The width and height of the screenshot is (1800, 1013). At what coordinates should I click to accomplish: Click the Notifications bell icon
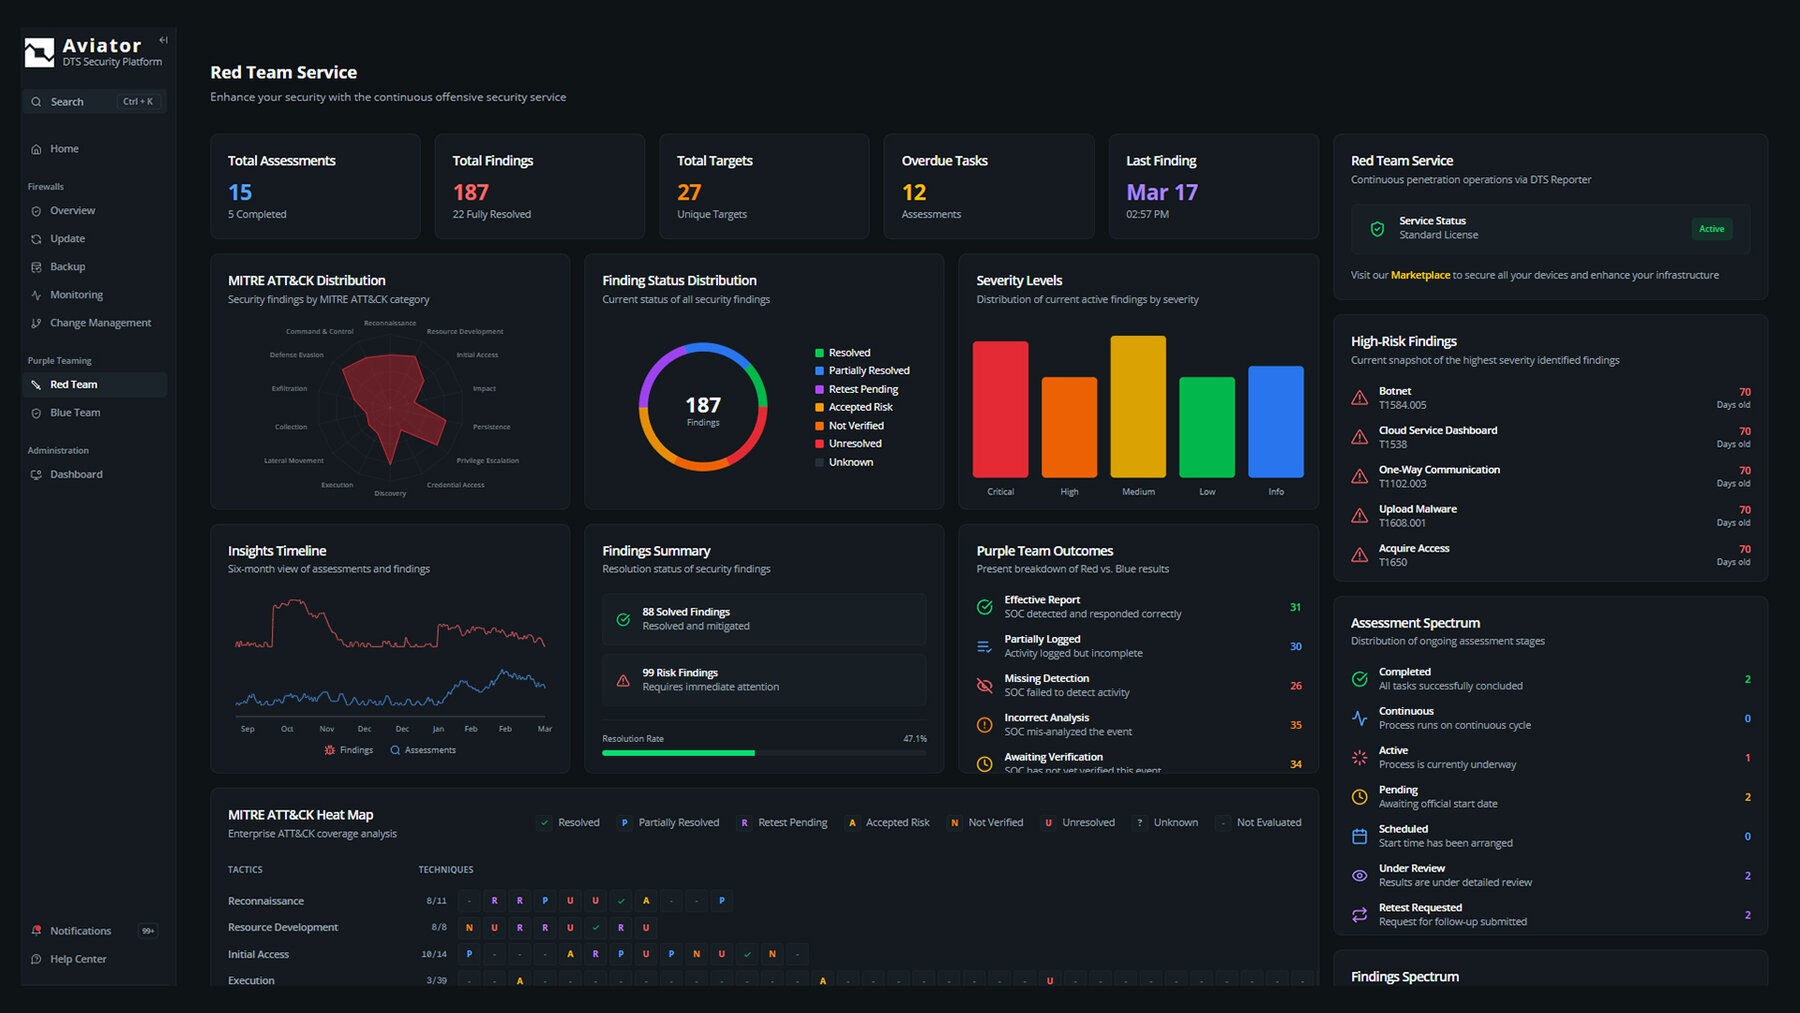(36, 931)
